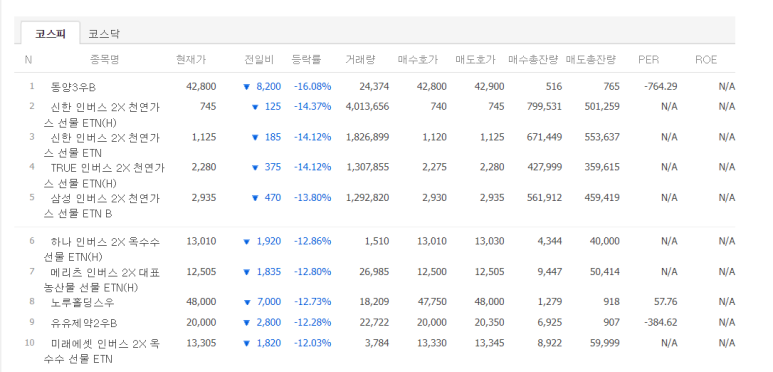The image size is (773, 372).
Task: Click the 거래량 column header
Action: pyautogui.click(x=360, y=60)
